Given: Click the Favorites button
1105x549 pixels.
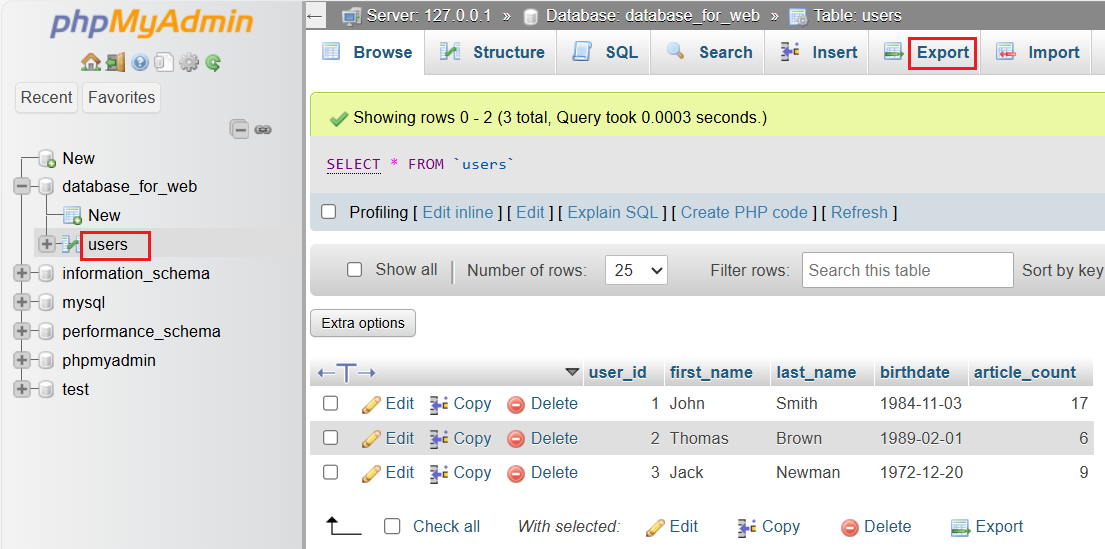Looking at the screenshot, I should pyautogui.click(x=121, y=97).
